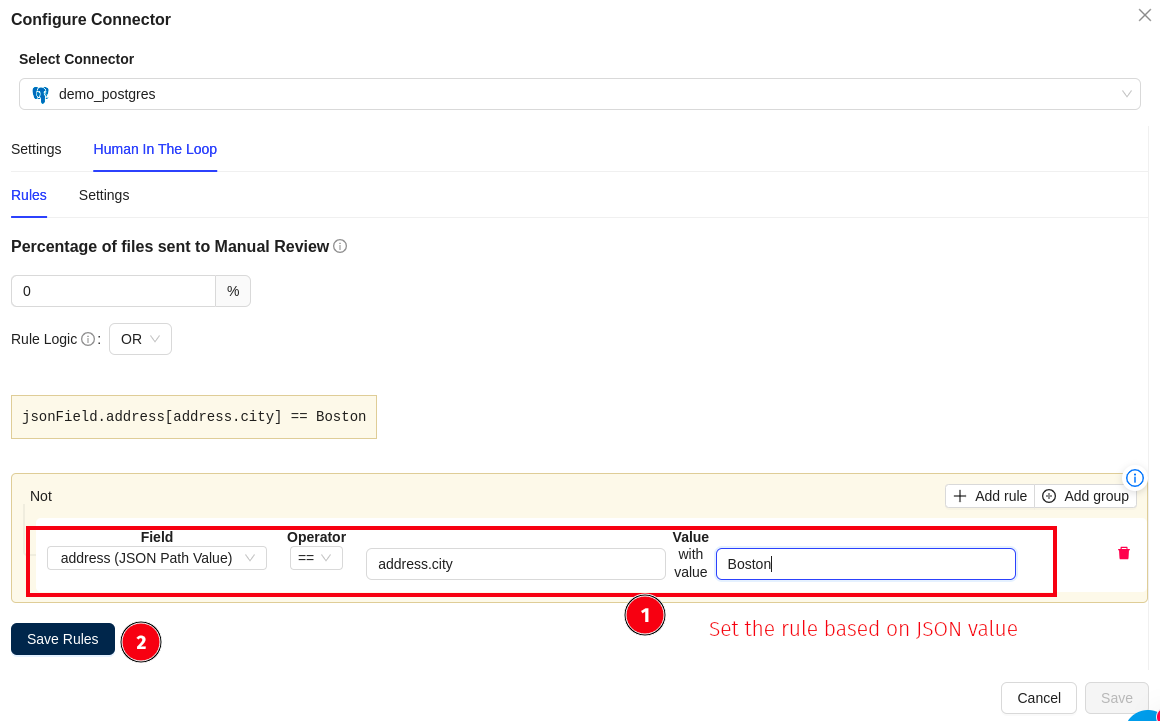Click the blue info icon above the rule group
Screen dimensions: 1160x721
point(1134,477)
